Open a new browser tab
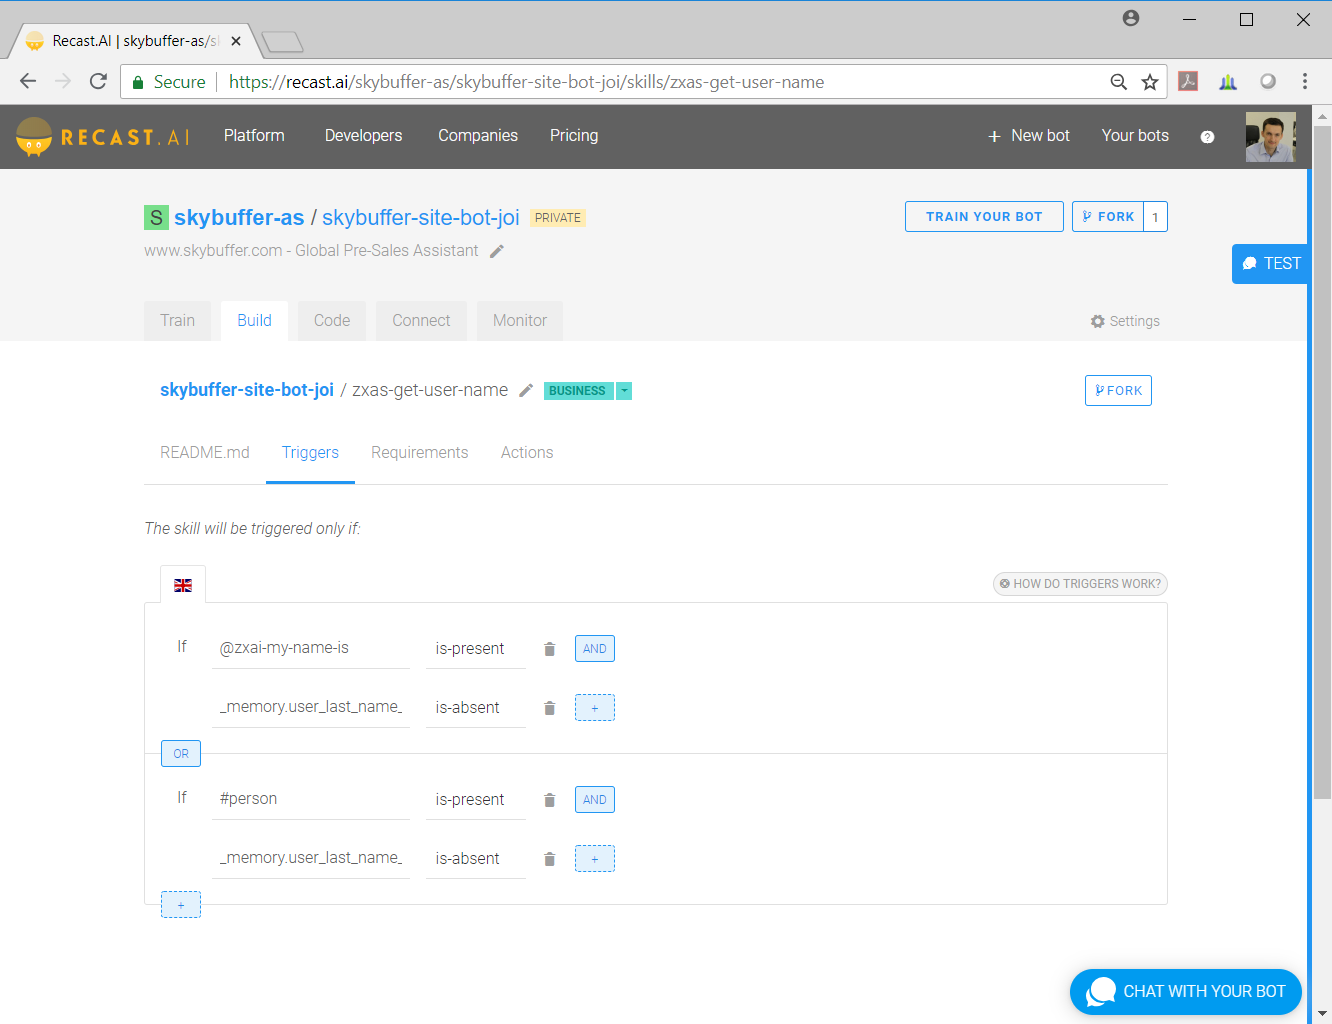The width and height of the screenshot is (1332, 1024). click(x=282, y=42)
